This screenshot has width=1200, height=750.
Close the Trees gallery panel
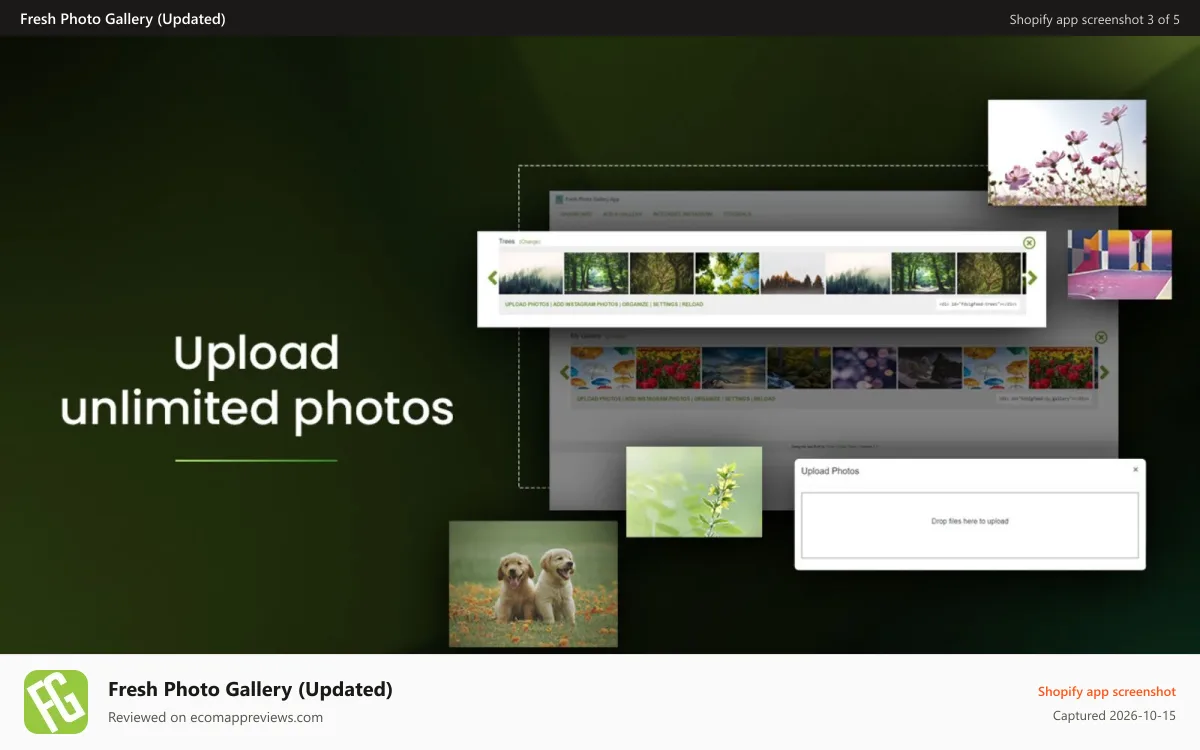pos(1029,243)
